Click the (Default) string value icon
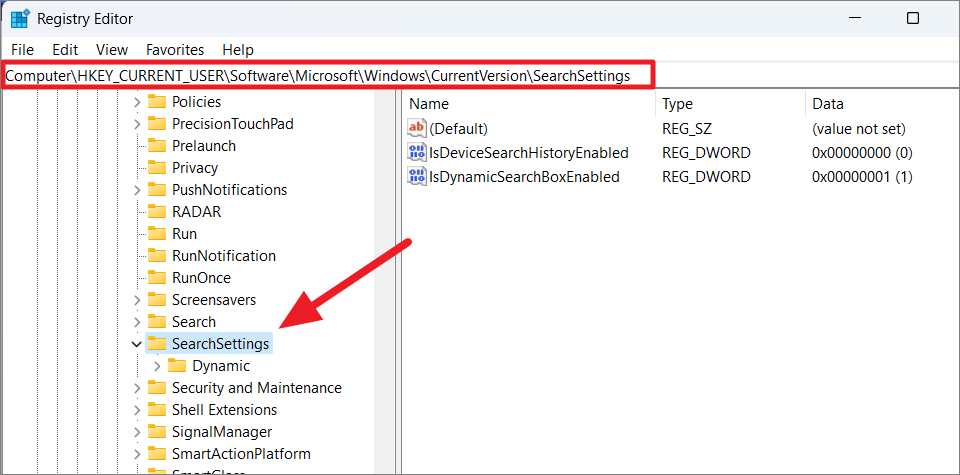The height and width of the screenshot is (475, 960). pos(416,129)
